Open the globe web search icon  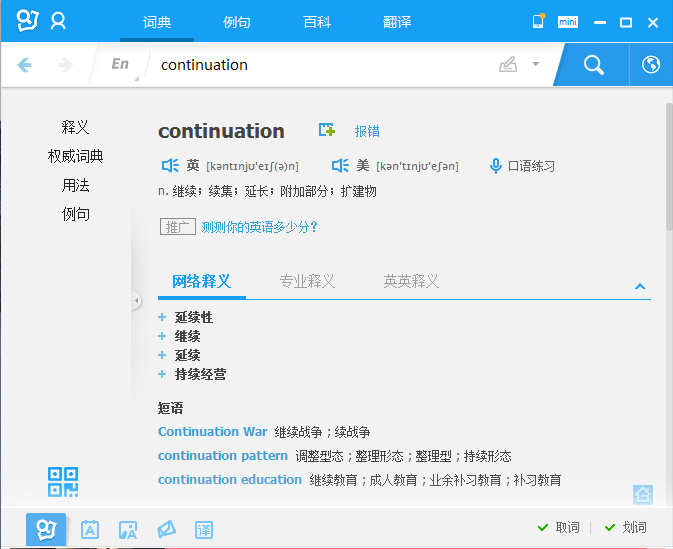[x=651, y=65]
